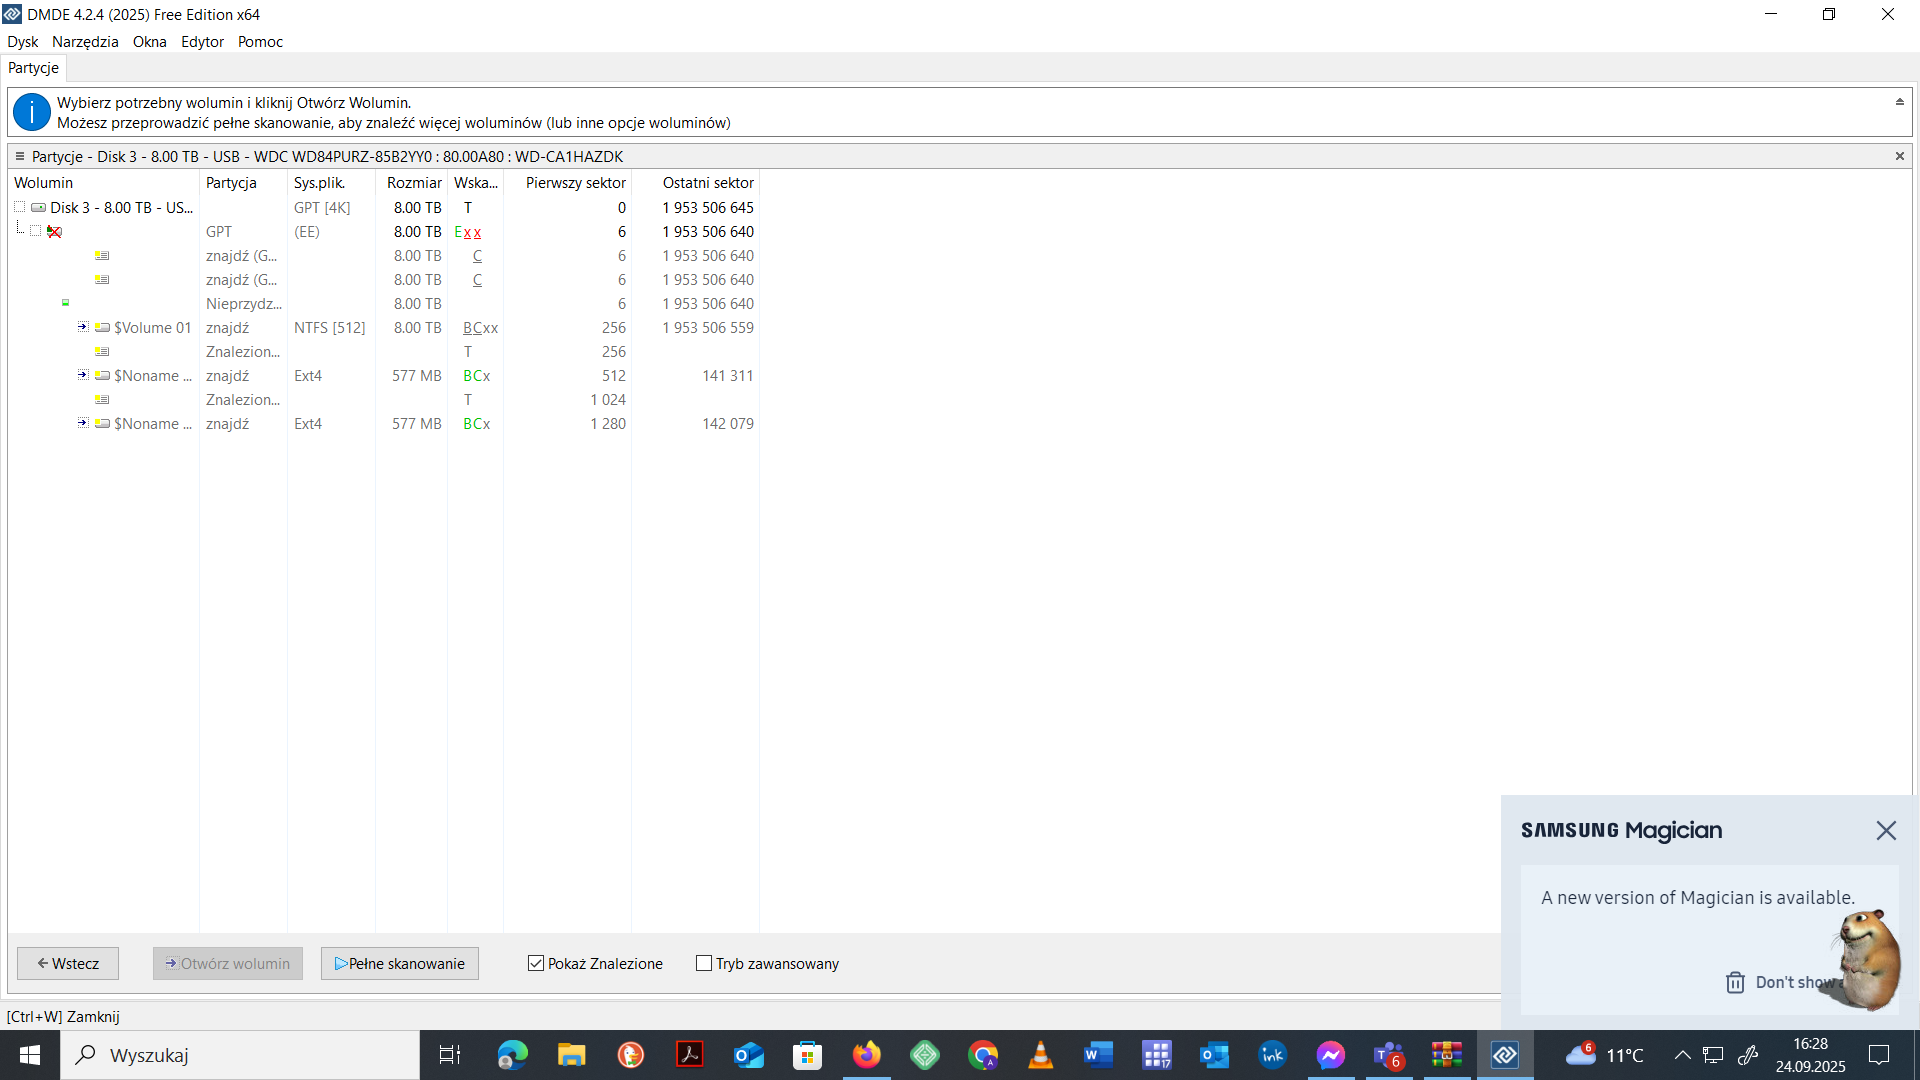The height and width of the screenshot is (1080, 1920).
Task: Start Pełne skanowanie
Action: (x=400, y=963)
